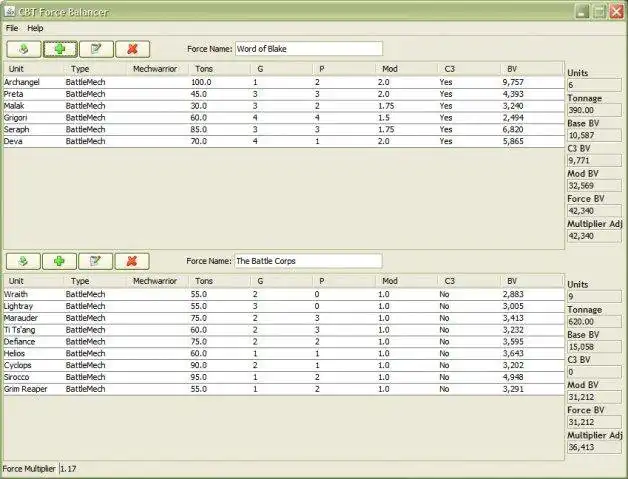Click the Tonnage field showing 620.00
Viewport: 628px width, 479px height.
tap(594, 322)
